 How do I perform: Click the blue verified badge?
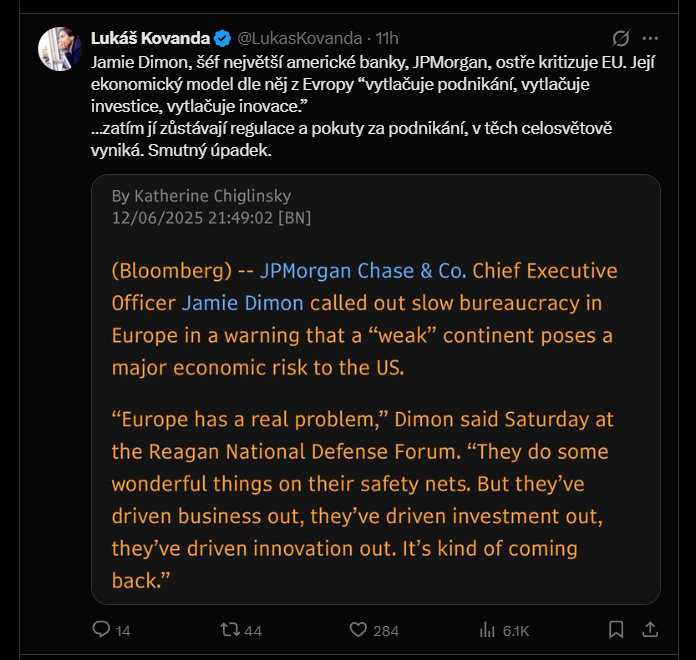pos(223,39)
